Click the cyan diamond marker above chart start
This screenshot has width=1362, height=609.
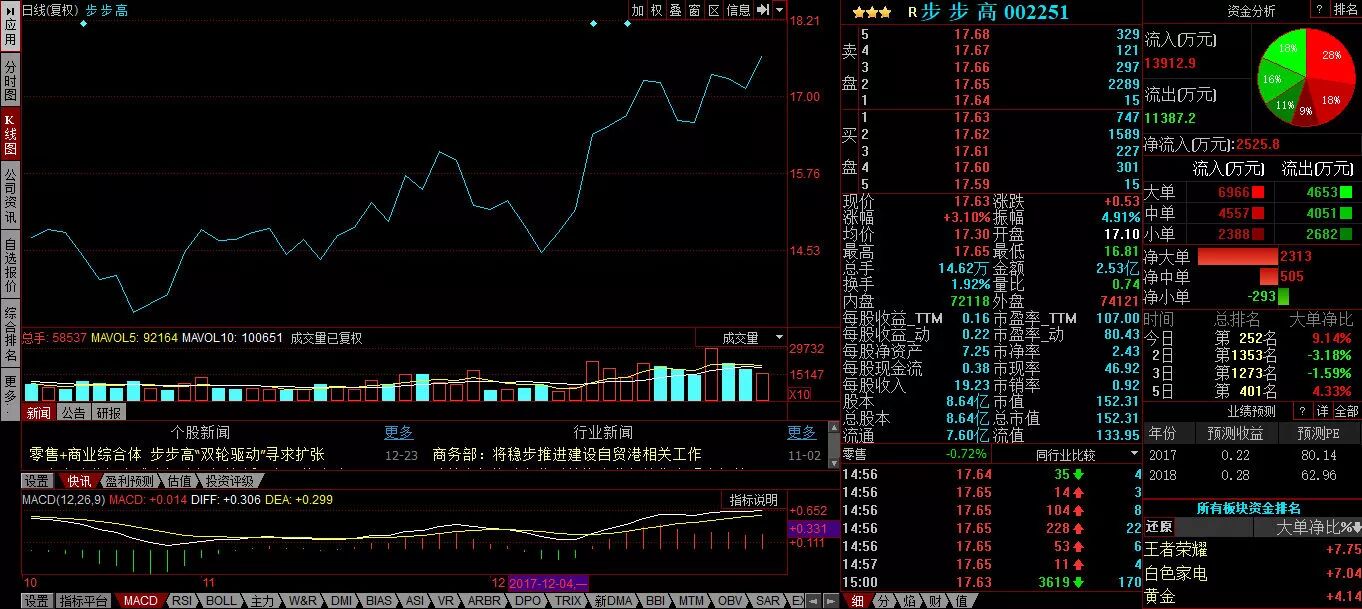pos(83,23)
